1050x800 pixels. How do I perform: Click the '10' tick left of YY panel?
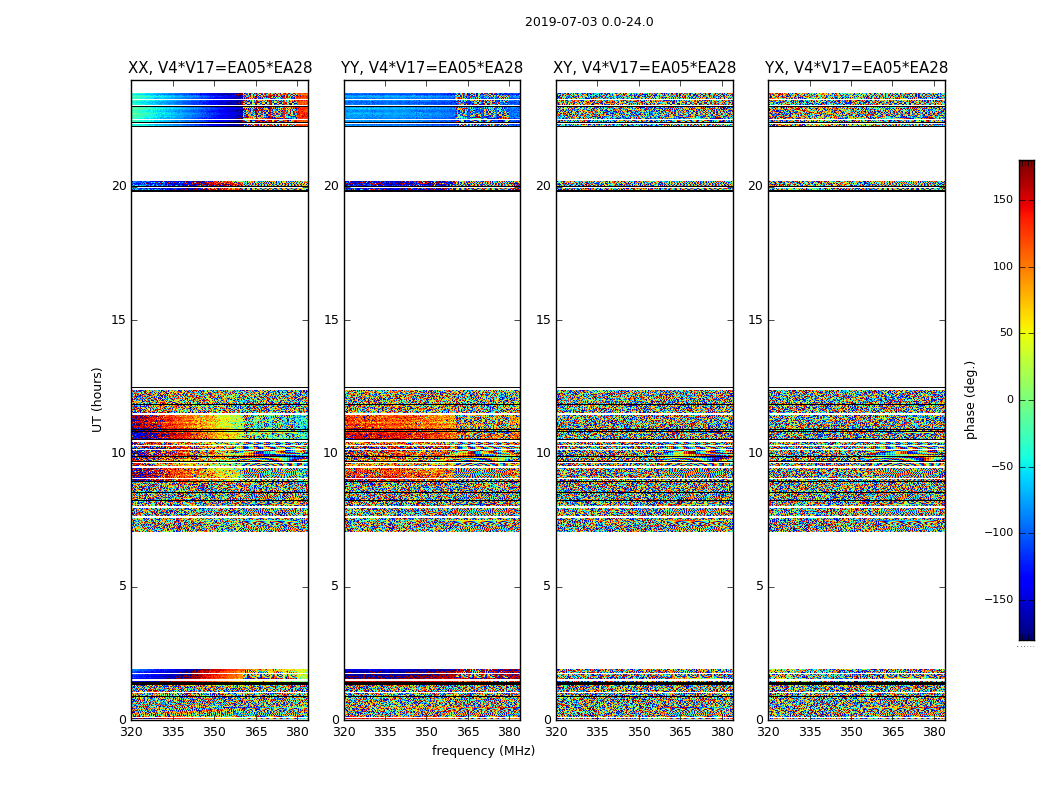coord(331,453)
